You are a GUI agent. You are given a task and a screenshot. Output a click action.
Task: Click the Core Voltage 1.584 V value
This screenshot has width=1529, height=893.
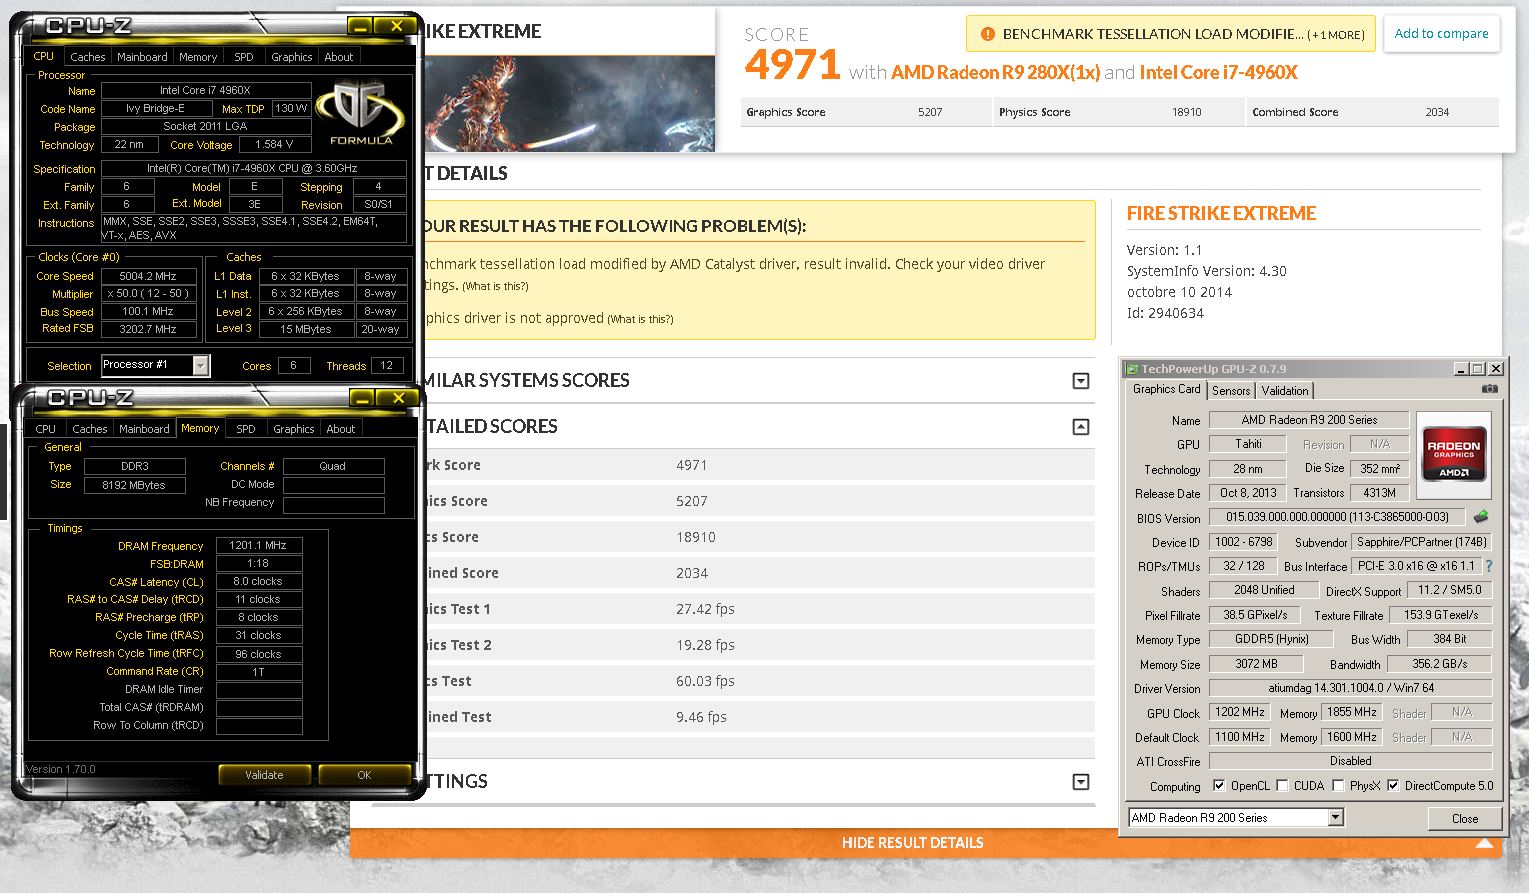273,144
